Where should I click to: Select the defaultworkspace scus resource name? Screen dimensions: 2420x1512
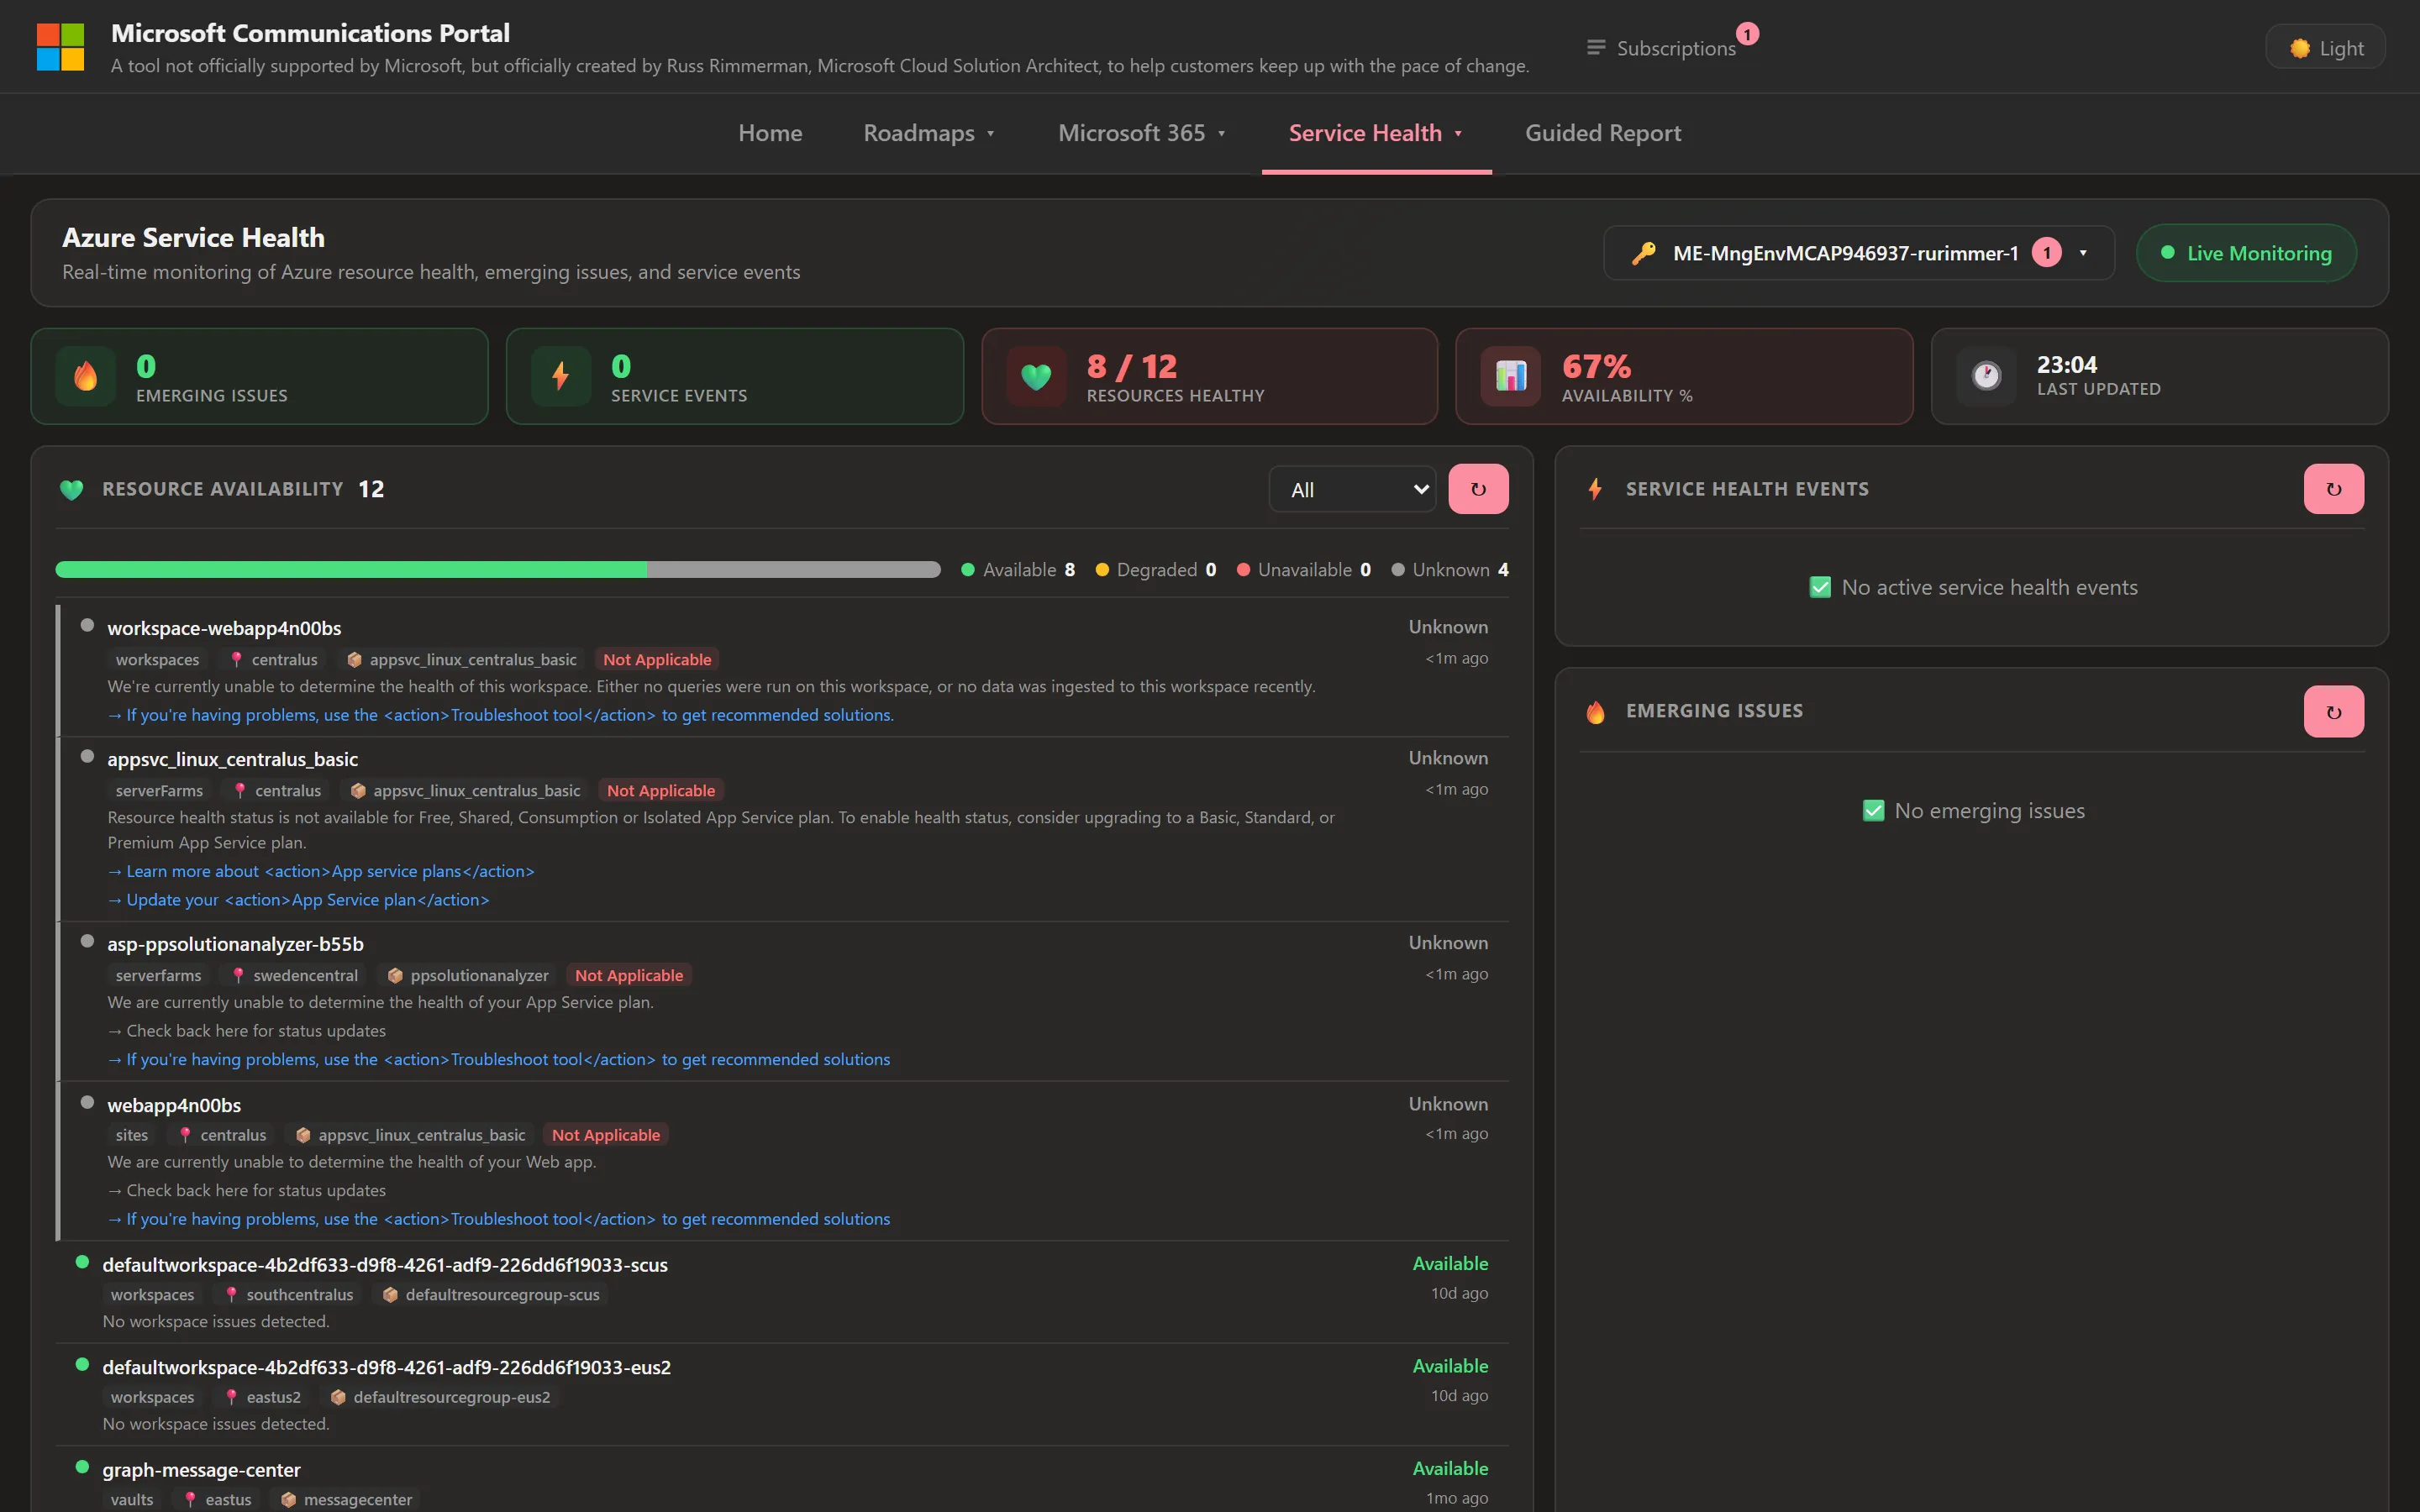[x=385, y=1265]
